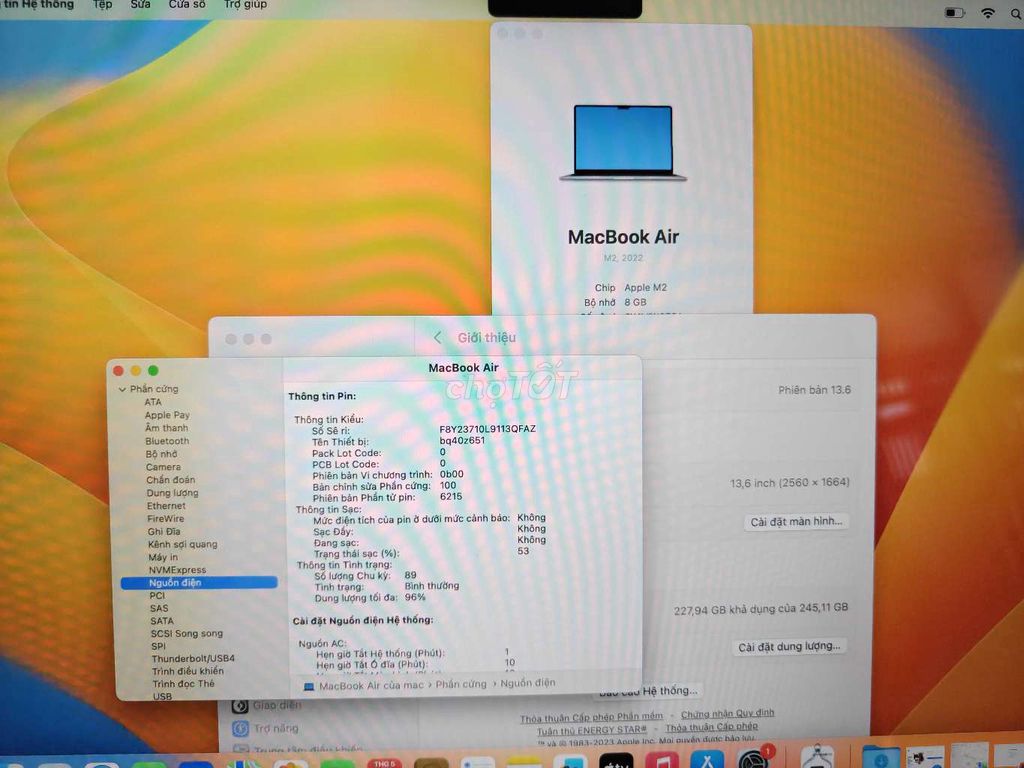The width and height of the screenshot is (1024, 768).
Task: Select Bluetooth in the hardware sidebar
Action: (167, 441)
